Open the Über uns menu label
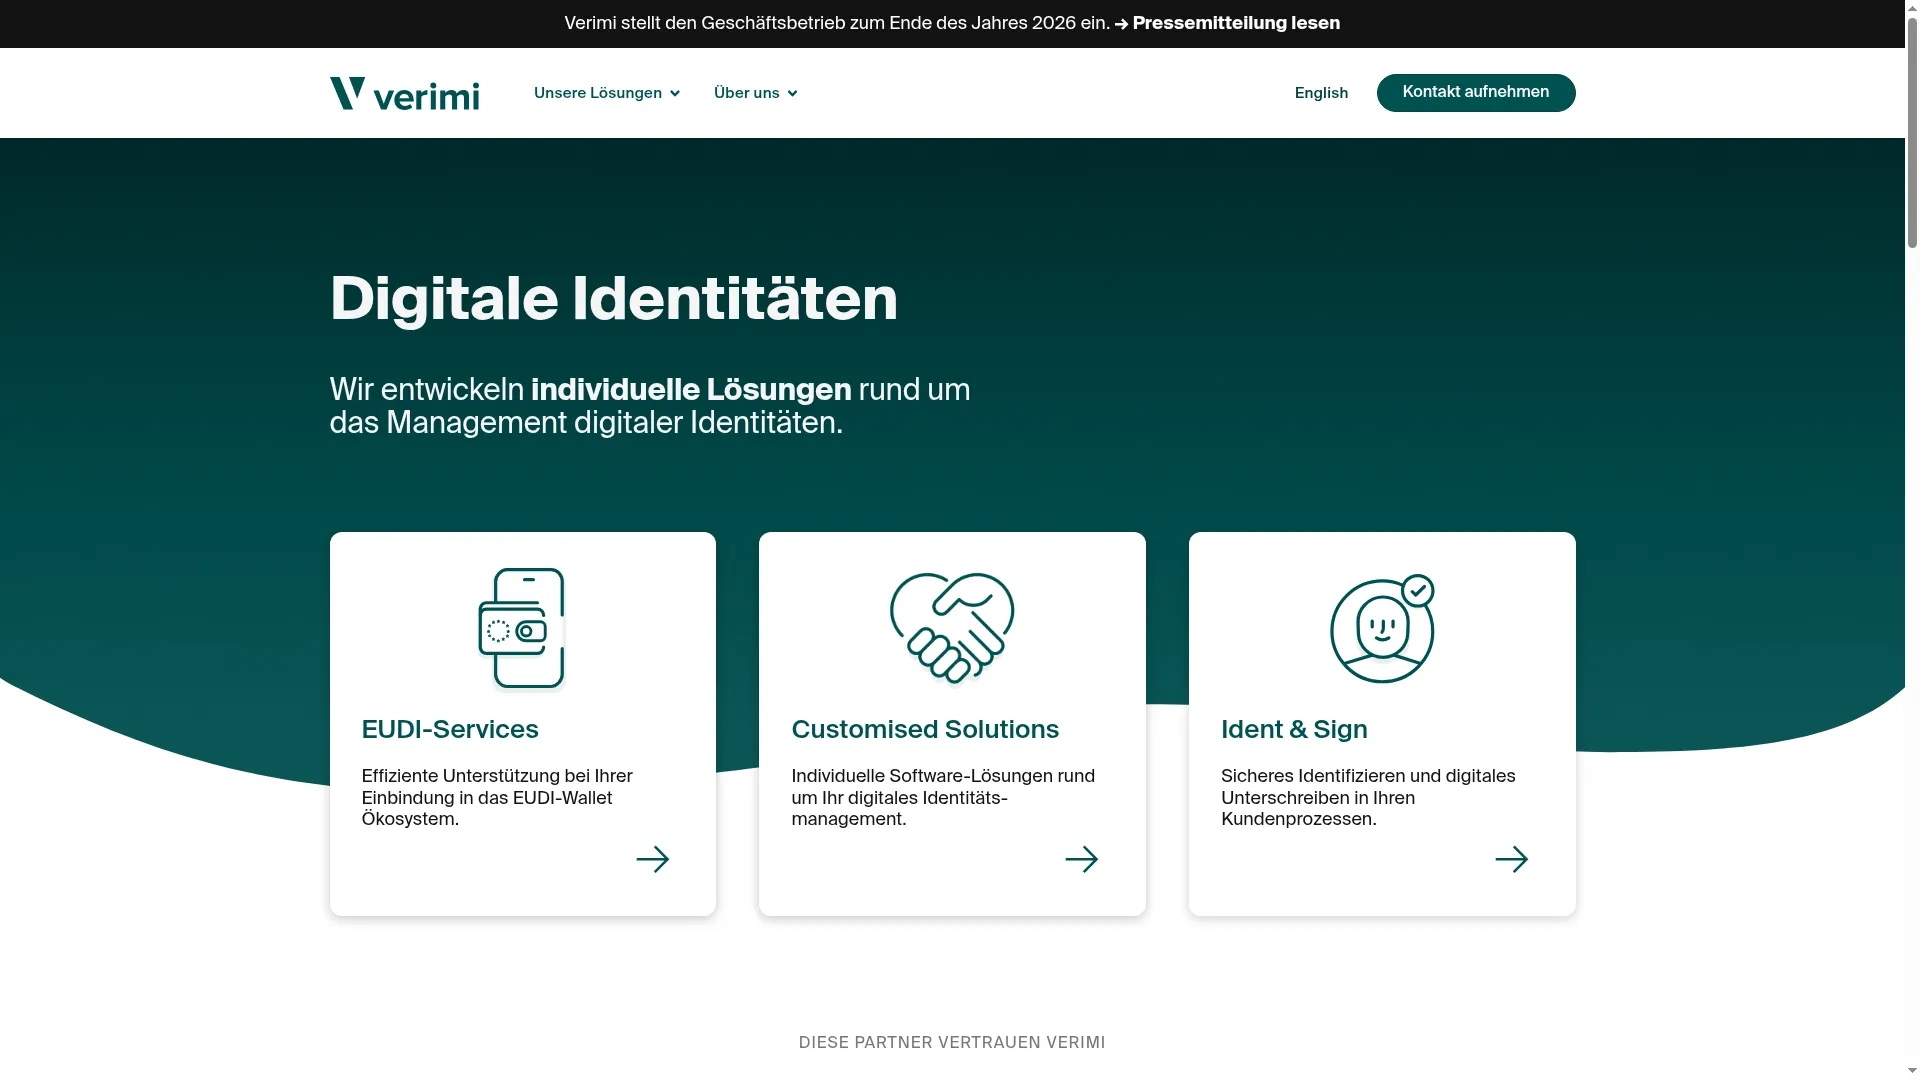The width and height of the screenshot is (1920, 1080). click(747, 93)
